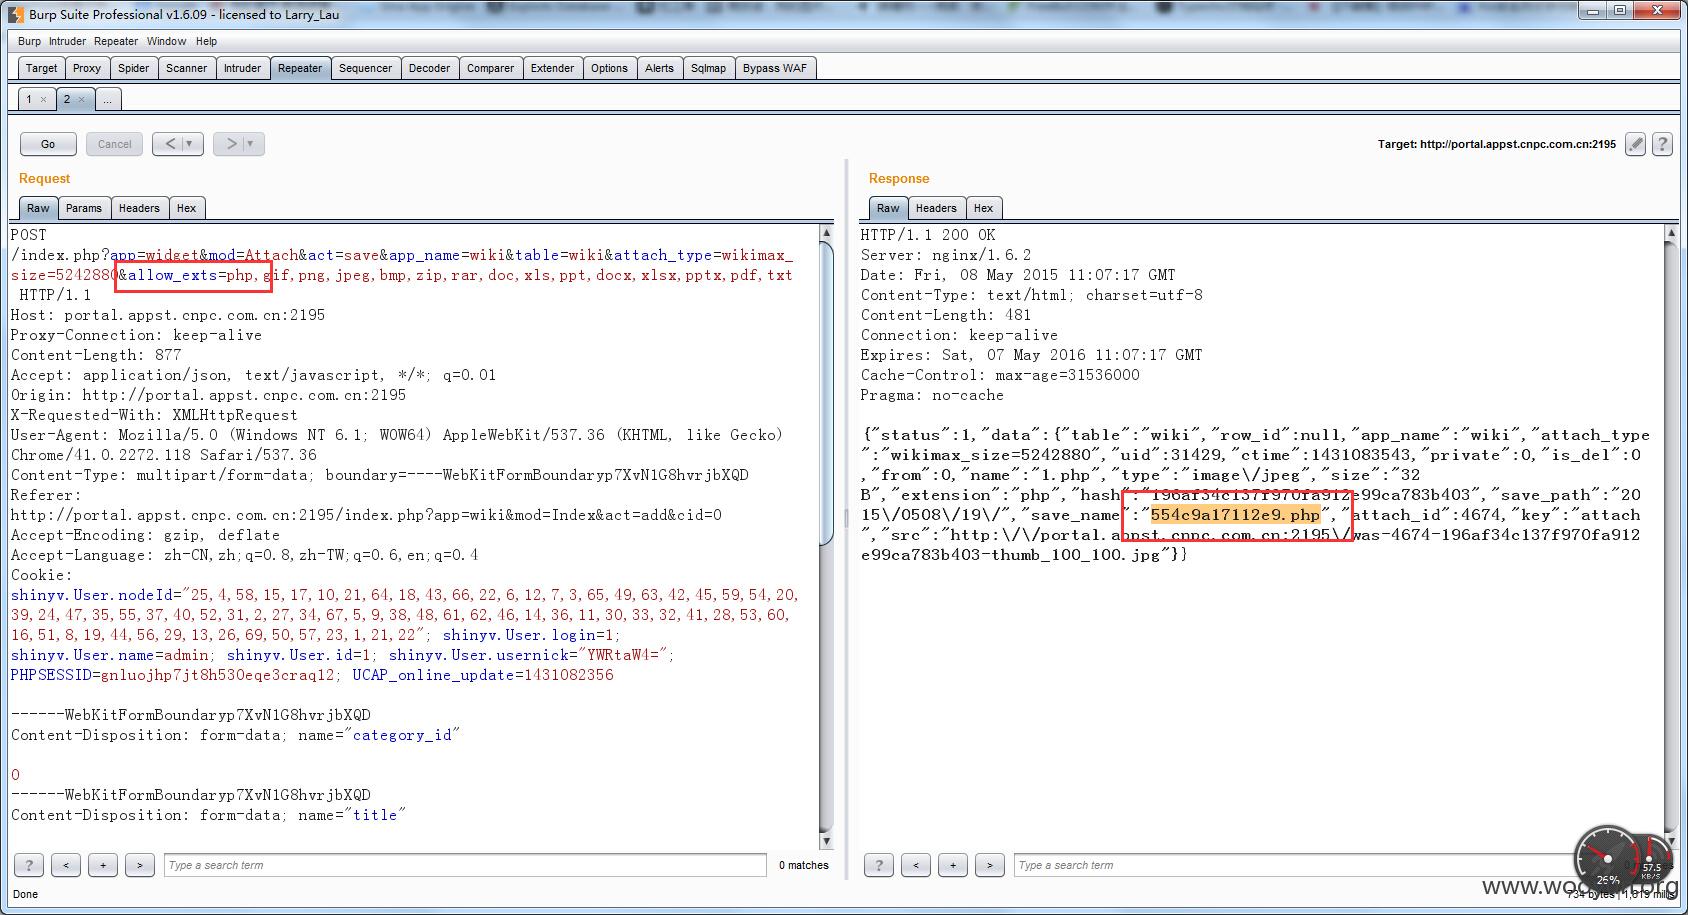Switch to the Extender tab
Screen dimensions: 1688x915
click(x=552, y=68)
